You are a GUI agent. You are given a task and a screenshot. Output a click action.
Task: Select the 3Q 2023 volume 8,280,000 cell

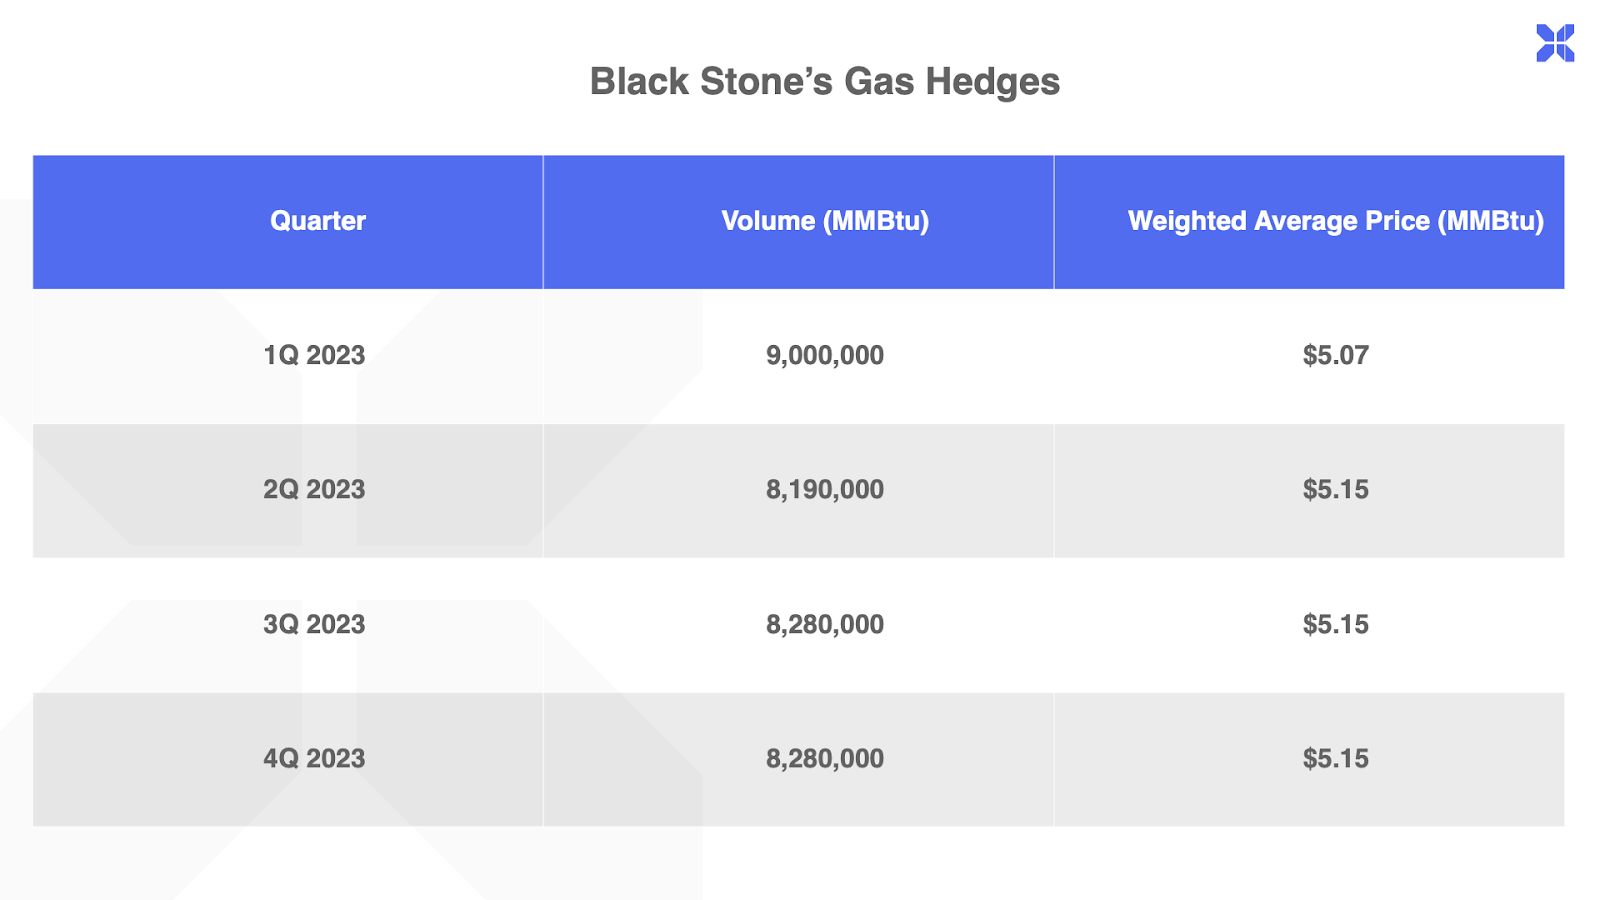pos(825,624)
